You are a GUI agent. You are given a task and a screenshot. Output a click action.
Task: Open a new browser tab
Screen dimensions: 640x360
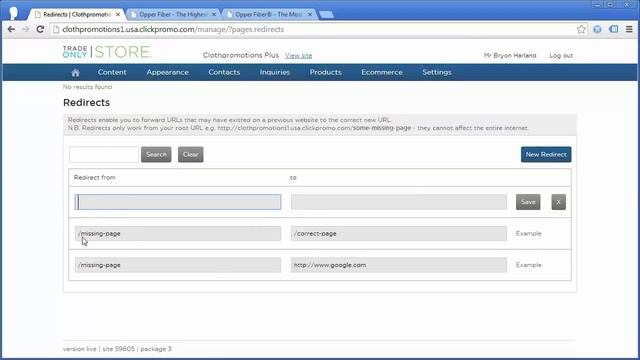click(x=326, y=15)
